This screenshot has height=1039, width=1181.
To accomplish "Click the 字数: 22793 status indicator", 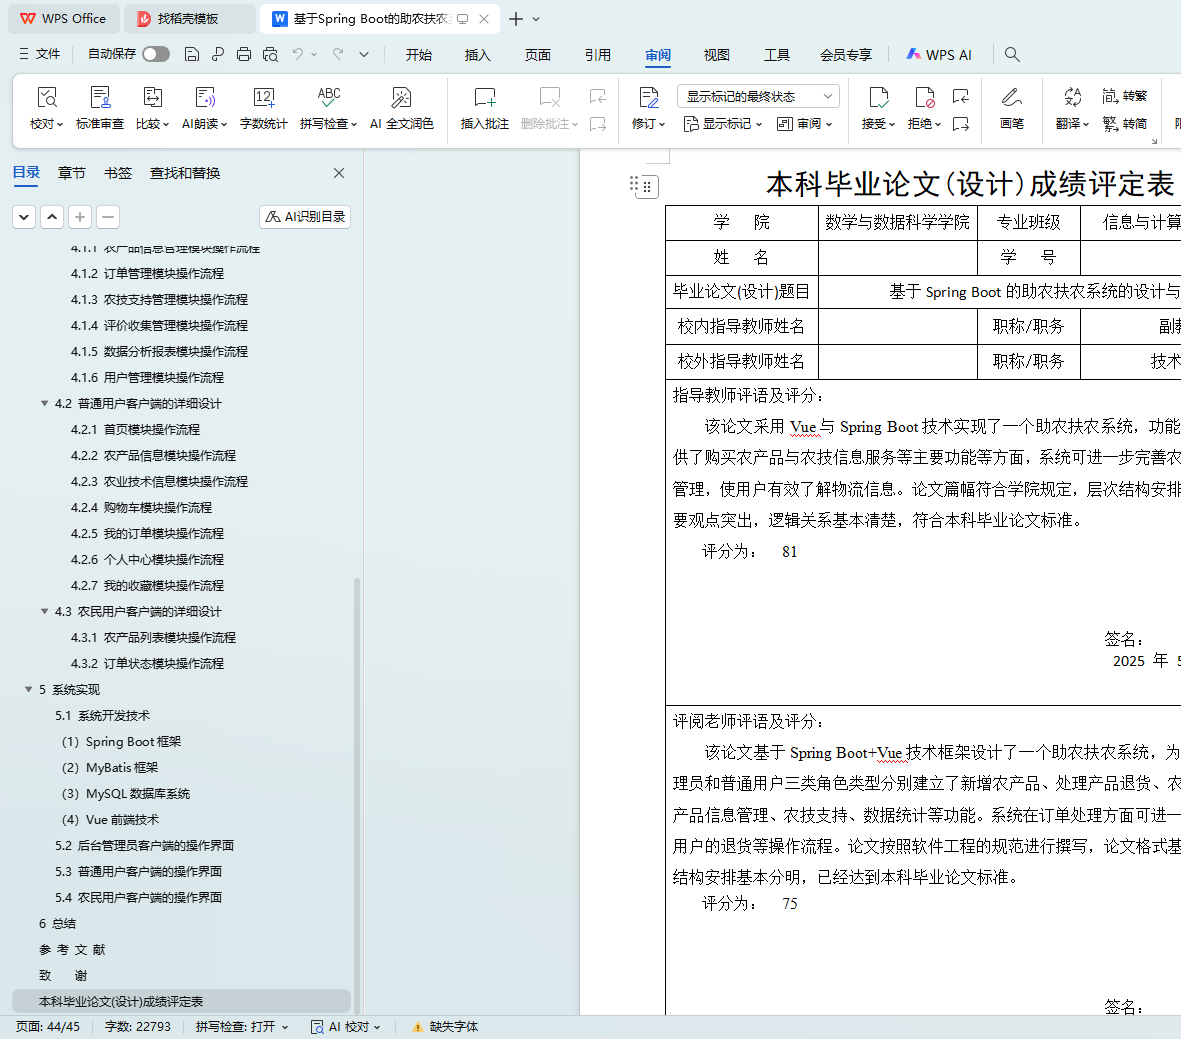I will (138, 1027).
